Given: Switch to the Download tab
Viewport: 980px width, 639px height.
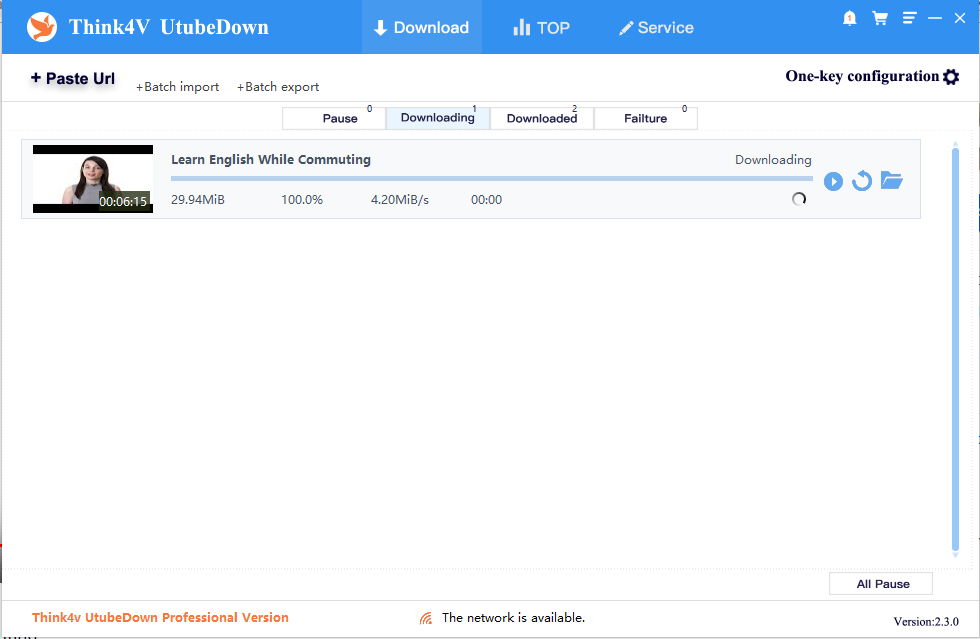Looking at the screenshot, I should coord(422,28).
